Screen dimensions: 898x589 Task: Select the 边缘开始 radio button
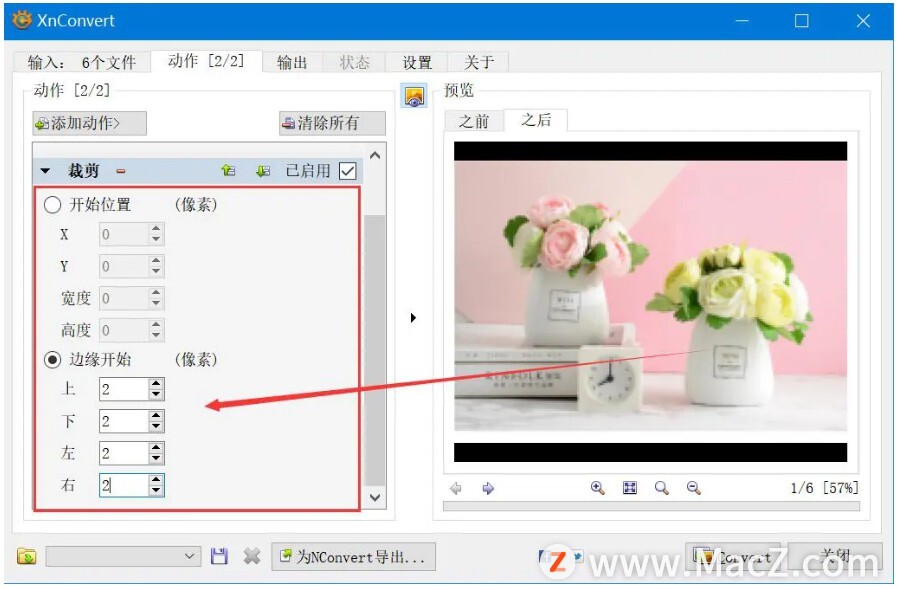point(52,360)
